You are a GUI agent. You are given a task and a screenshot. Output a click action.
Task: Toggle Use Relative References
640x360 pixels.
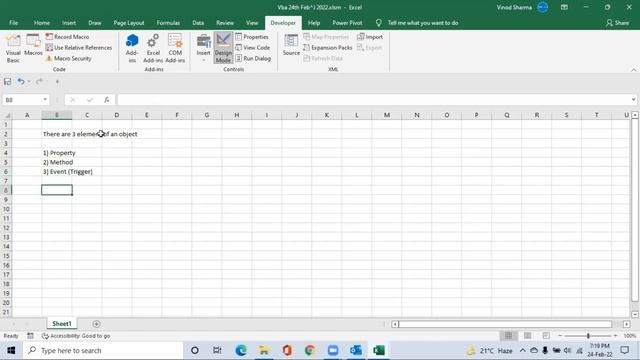pos(78,48)
